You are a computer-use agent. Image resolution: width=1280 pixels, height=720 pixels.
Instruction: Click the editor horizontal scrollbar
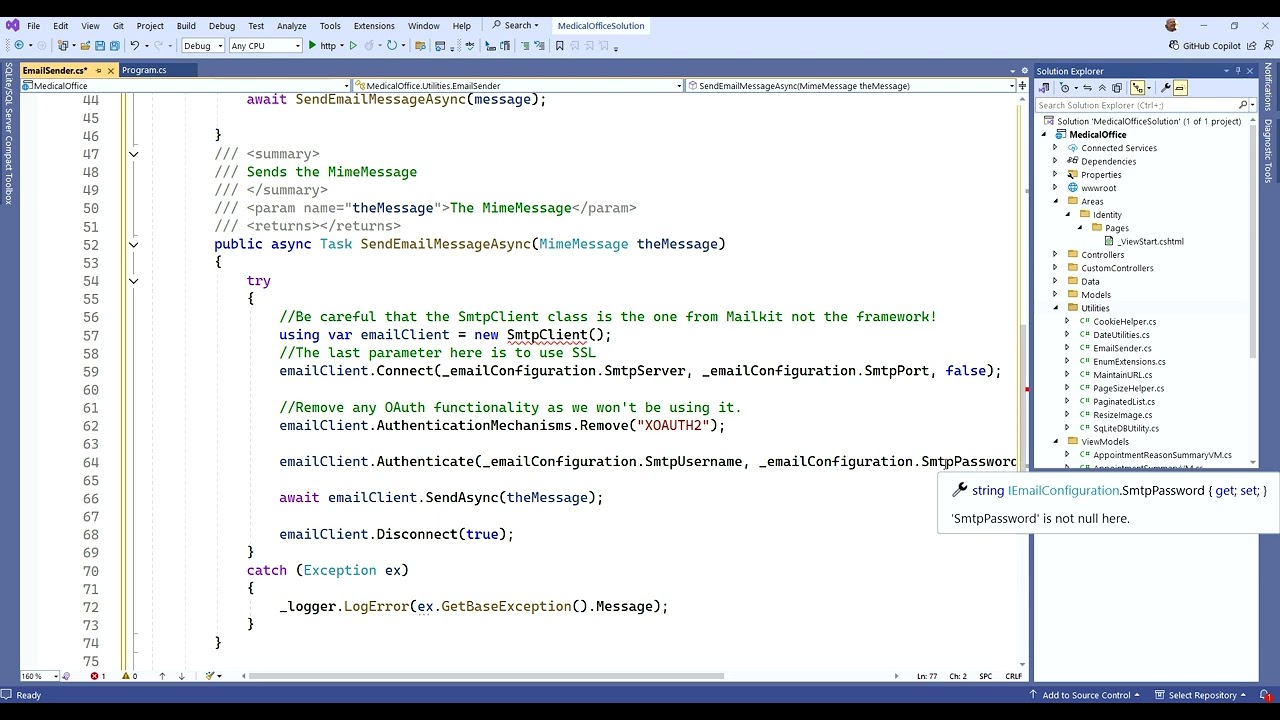click(486, 676)
